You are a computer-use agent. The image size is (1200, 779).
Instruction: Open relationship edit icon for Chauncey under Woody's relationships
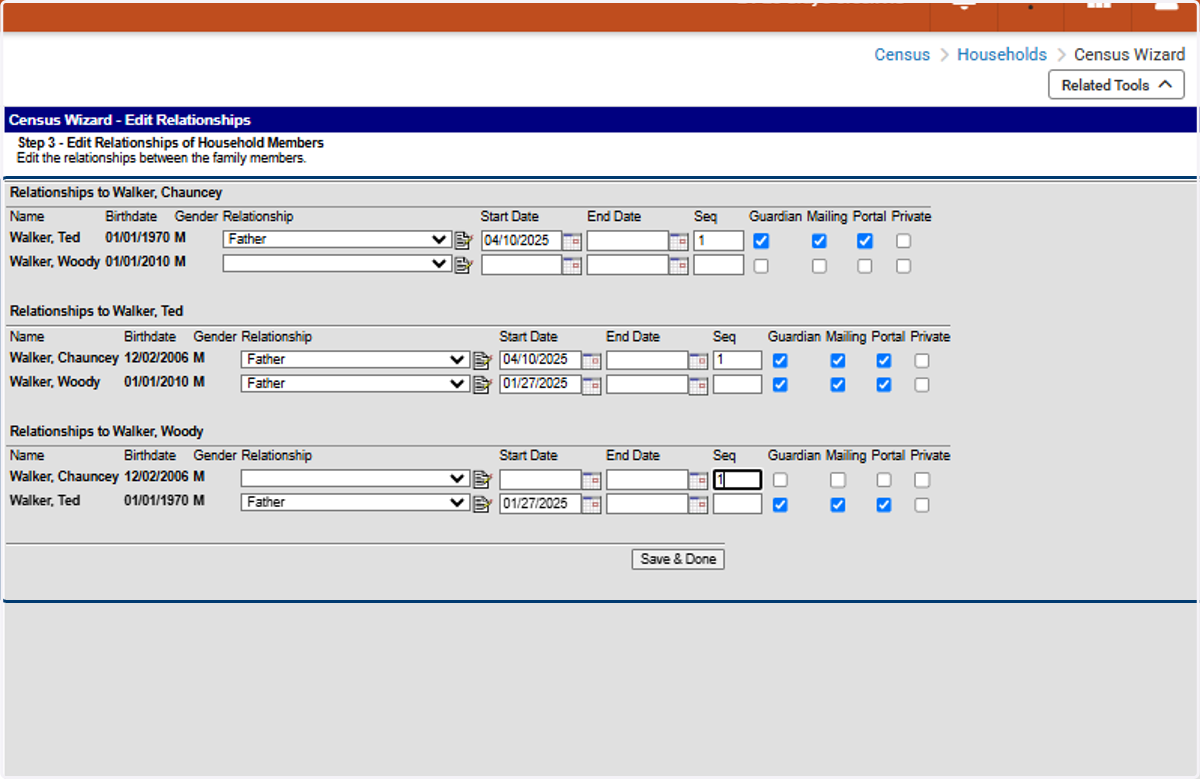coord(482,479)
